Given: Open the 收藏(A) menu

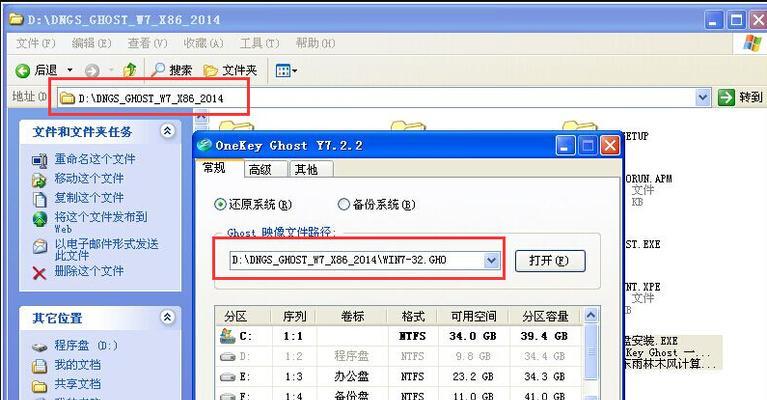Looking at the screenshot, I should click(x=203, y=44).
